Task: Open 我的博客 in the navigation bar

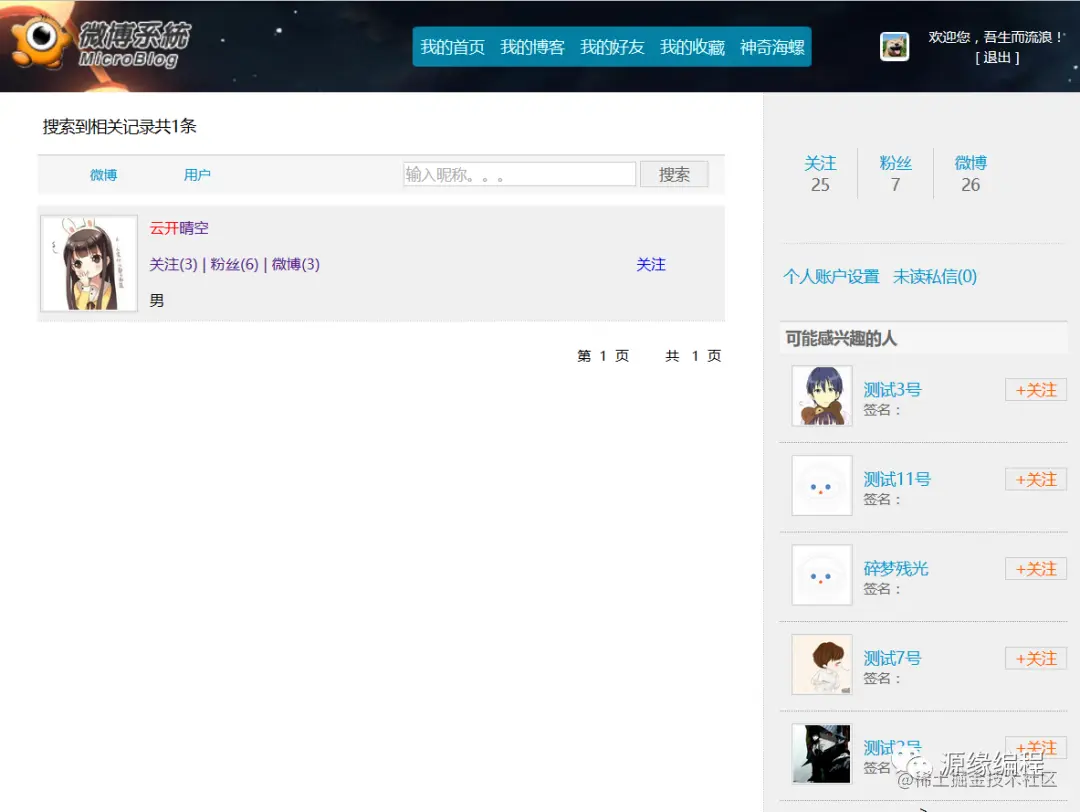Action: click(x=532, y=47)
